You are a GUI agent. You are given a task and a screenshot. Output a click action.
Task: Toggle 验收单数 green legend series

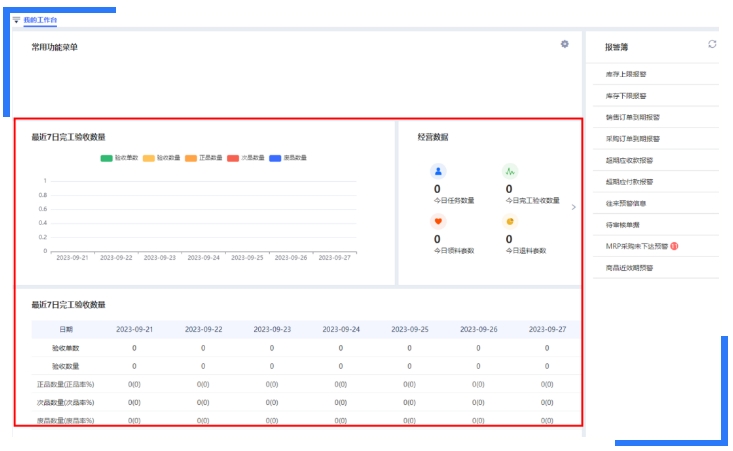click(x=119, y=158)
